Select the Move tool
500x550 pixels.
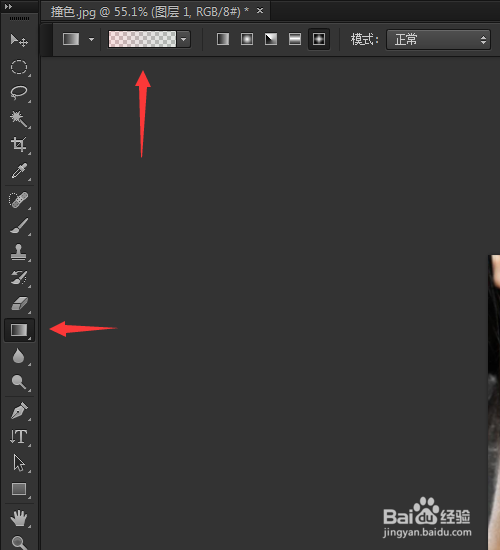click(x=19, y=40)
